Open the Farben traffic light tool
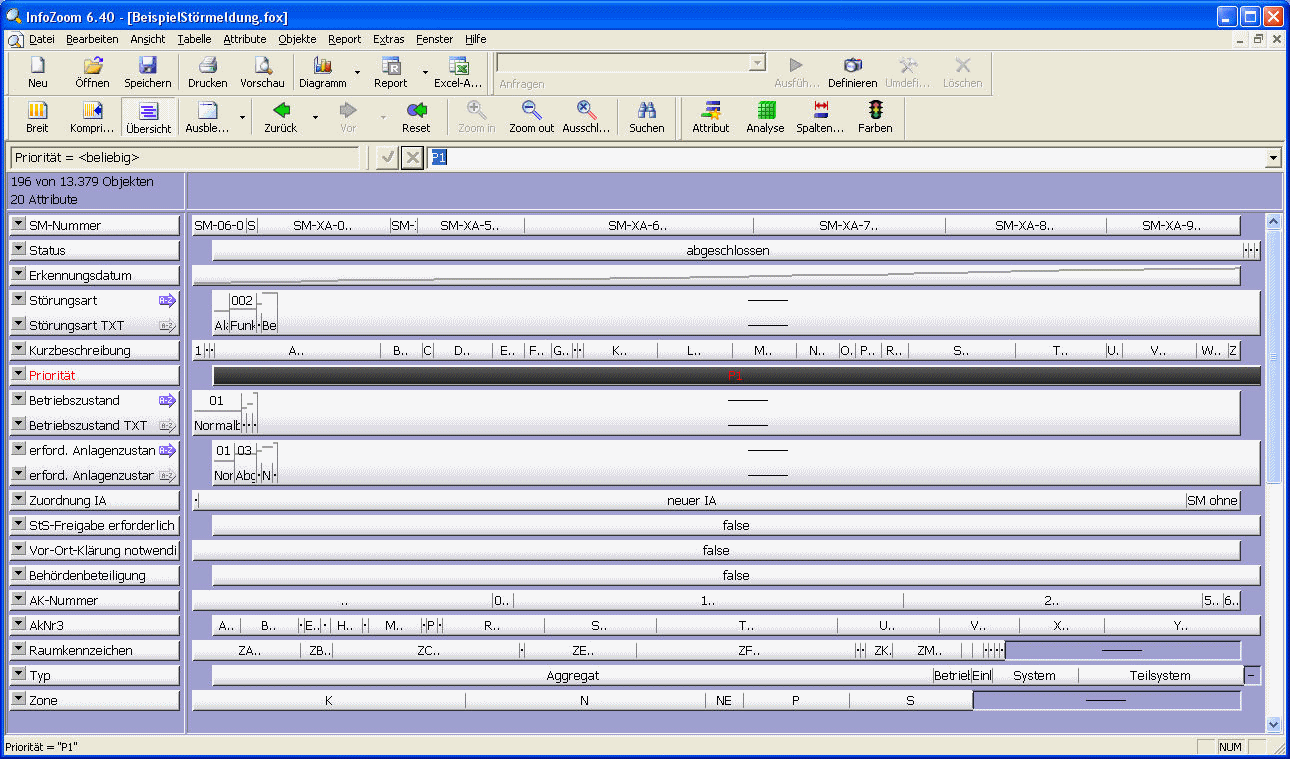Viewport: 1290px width, 759px height. click(875, 112)
